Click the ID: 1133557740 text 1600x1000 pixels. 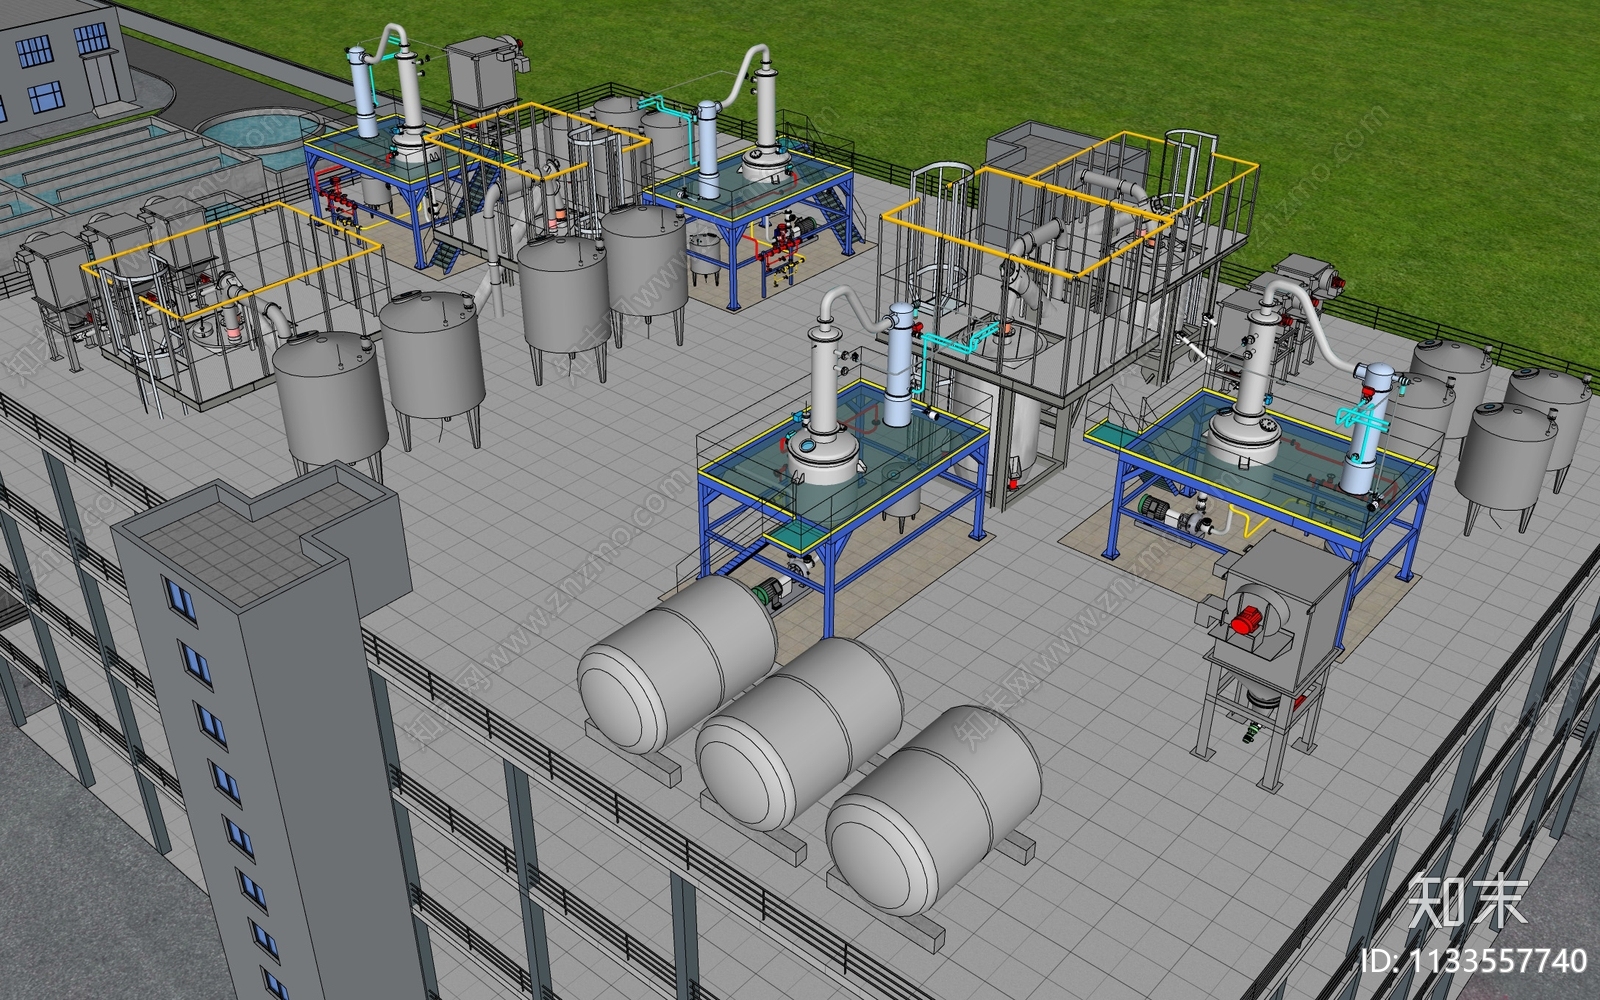(x=1473, y=962)
